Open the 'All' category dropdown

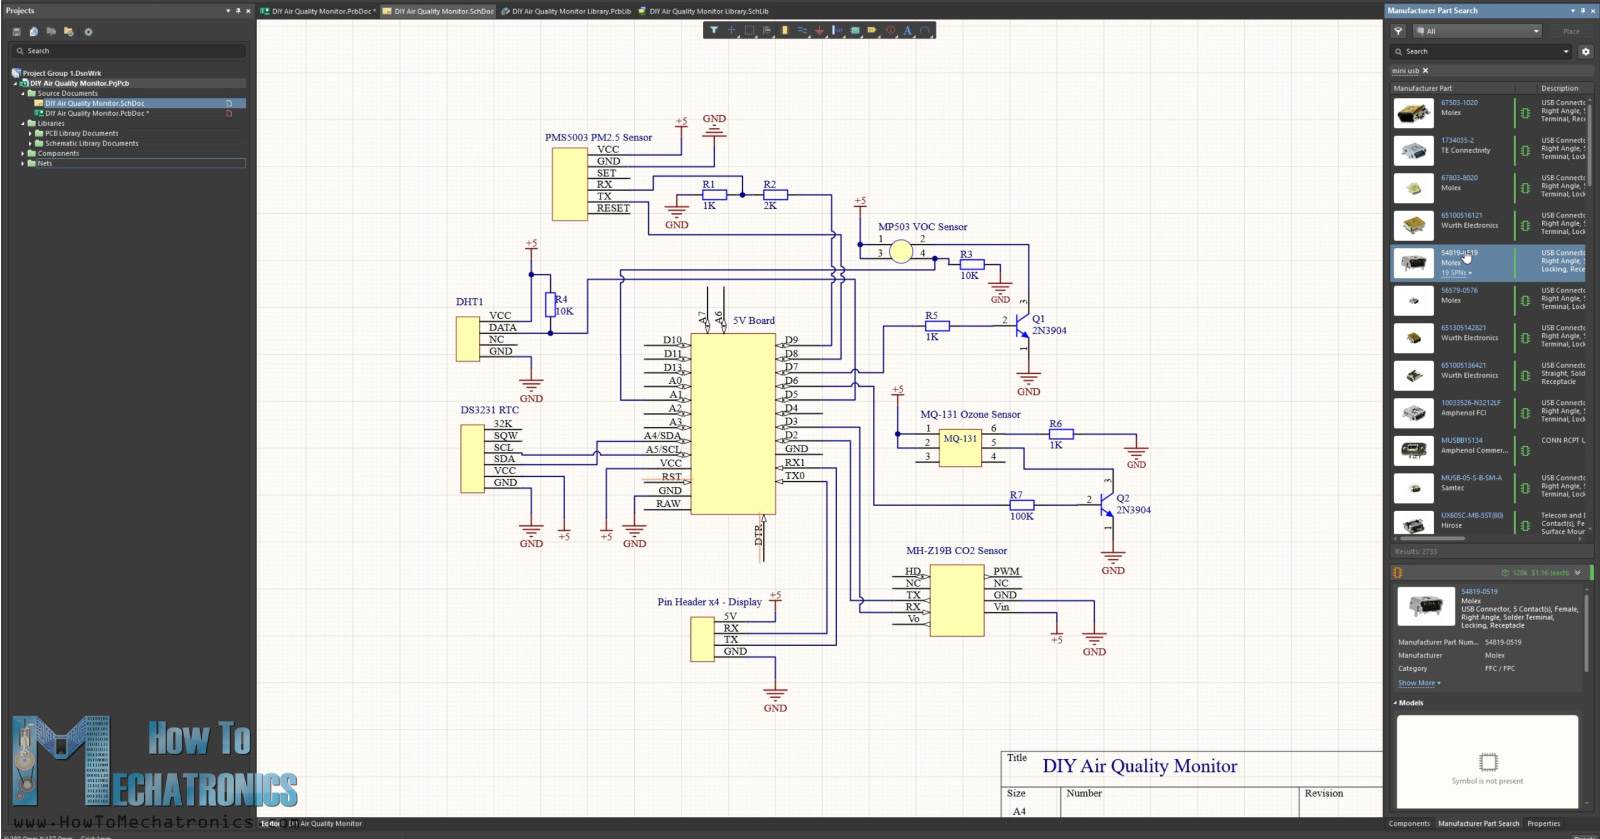[x=1480, y=31]
